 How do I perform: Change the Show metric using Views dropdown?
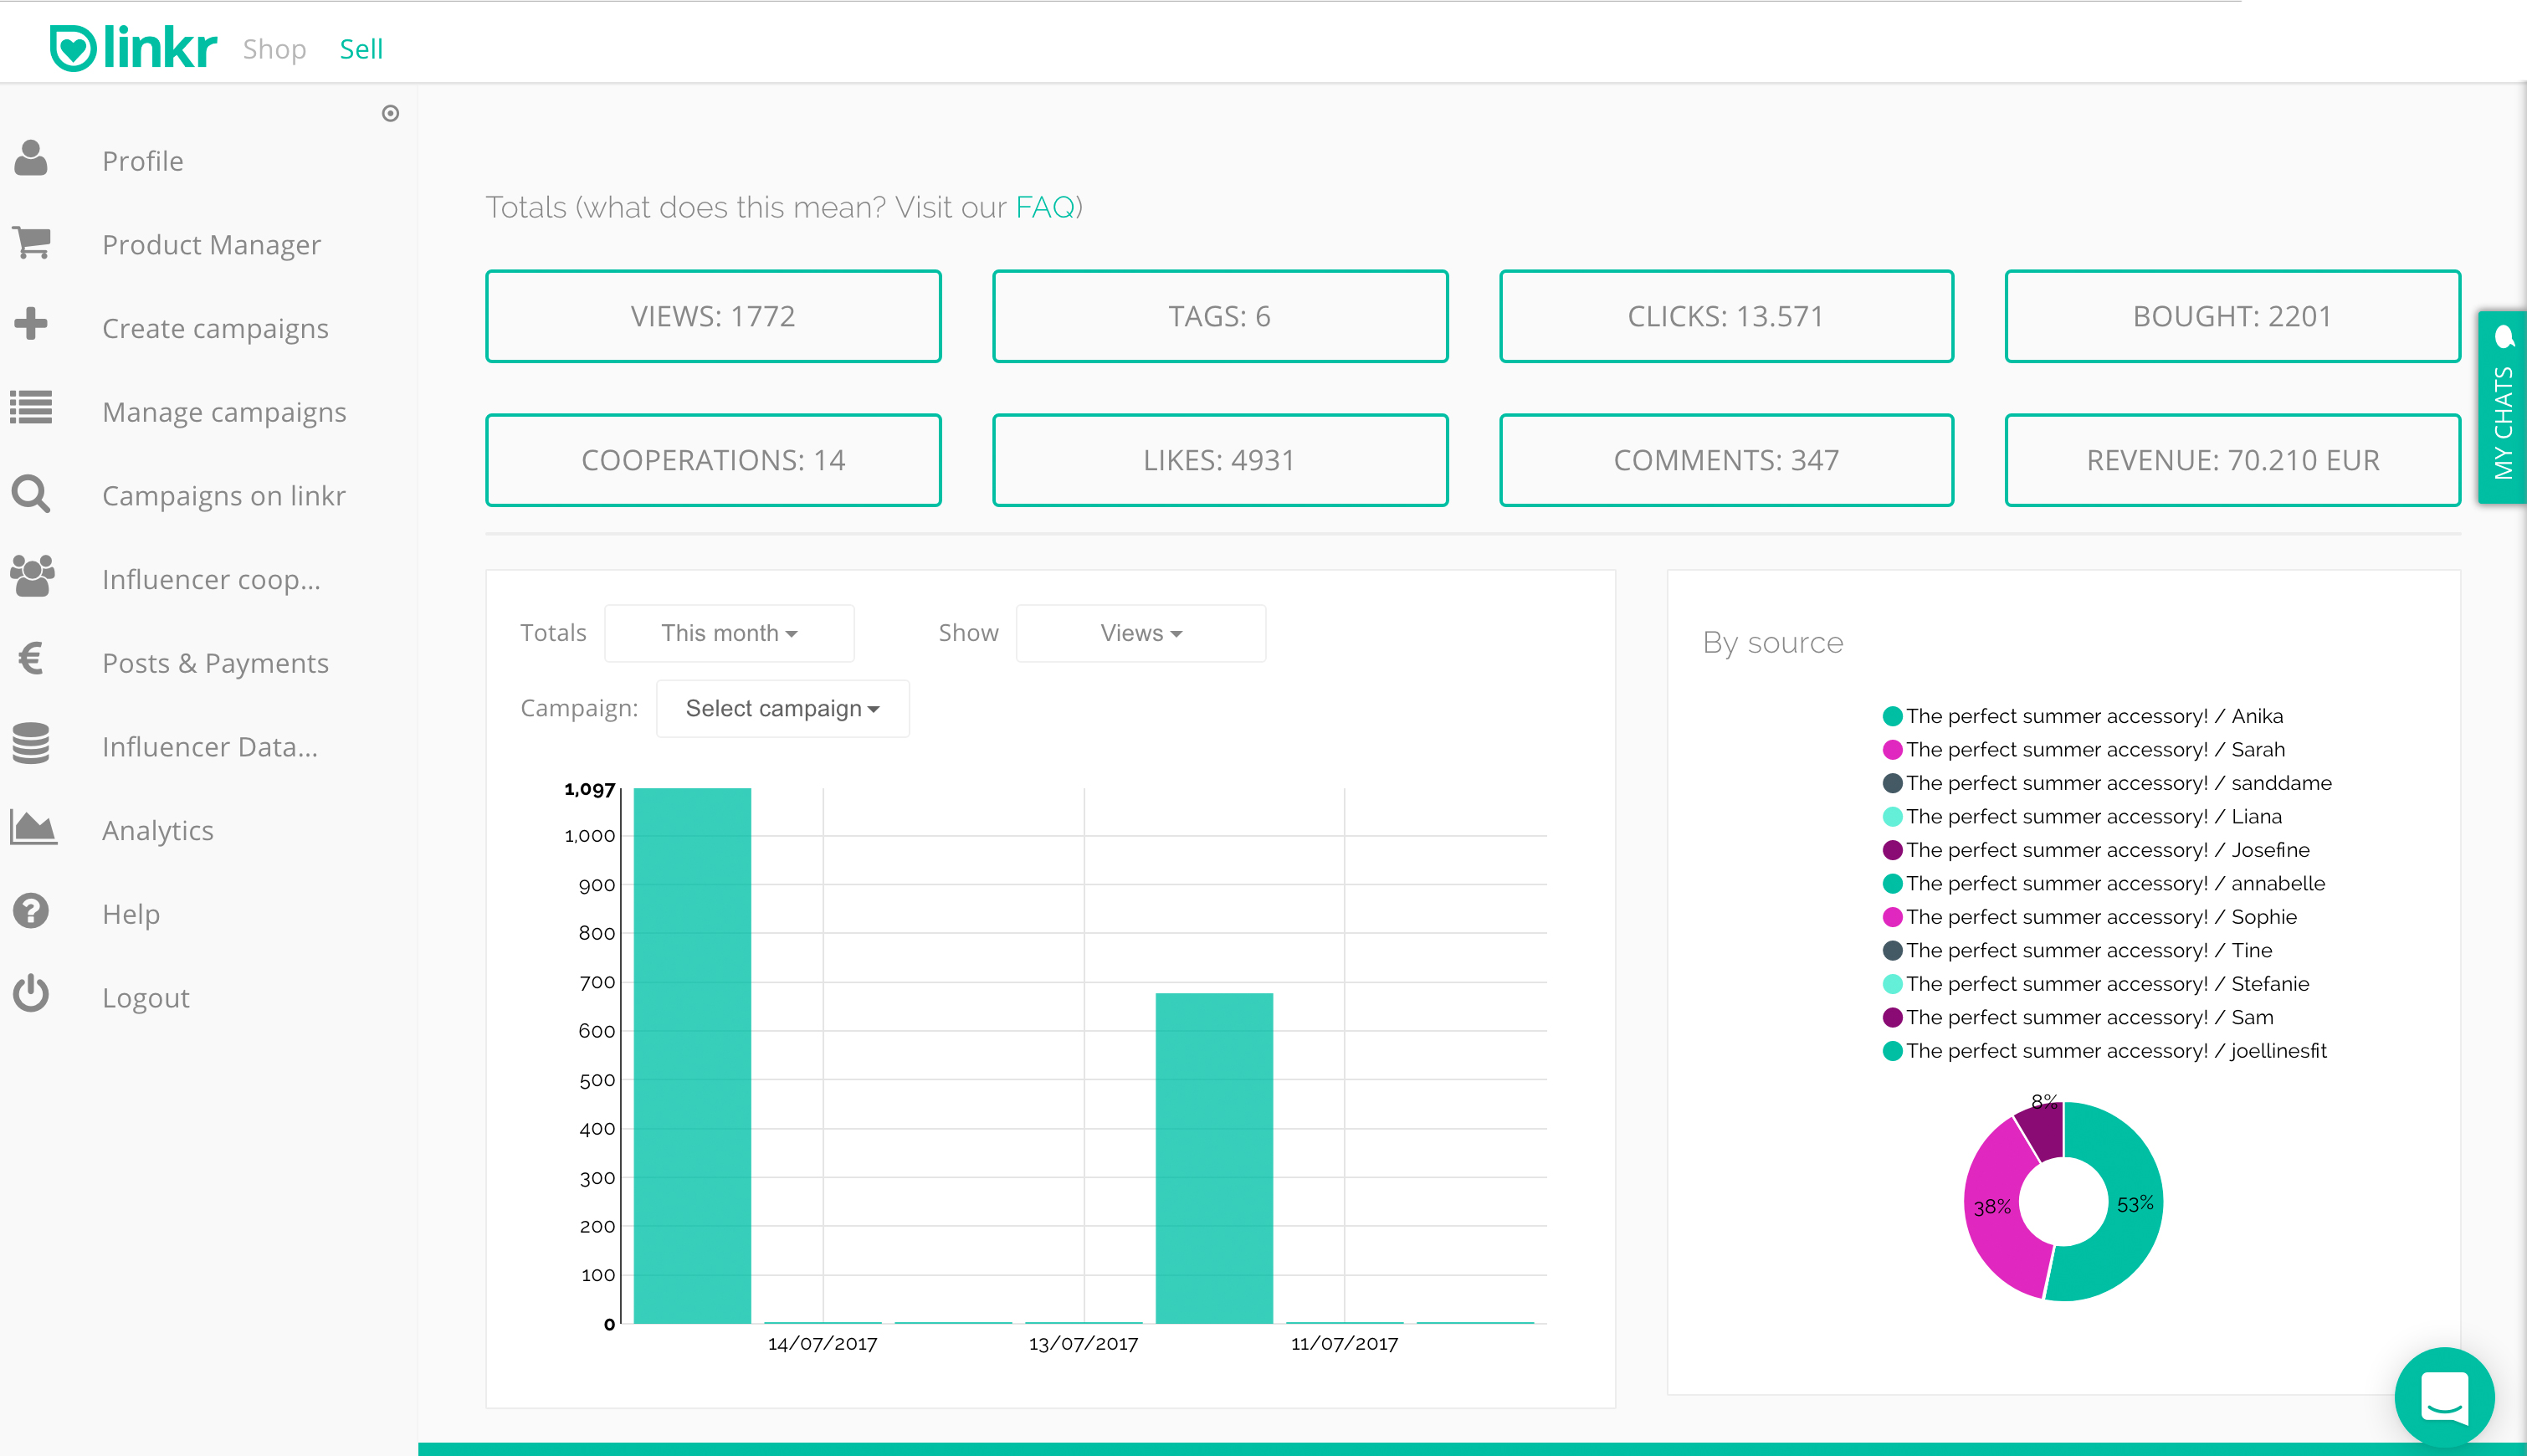tap(1140, 632)
